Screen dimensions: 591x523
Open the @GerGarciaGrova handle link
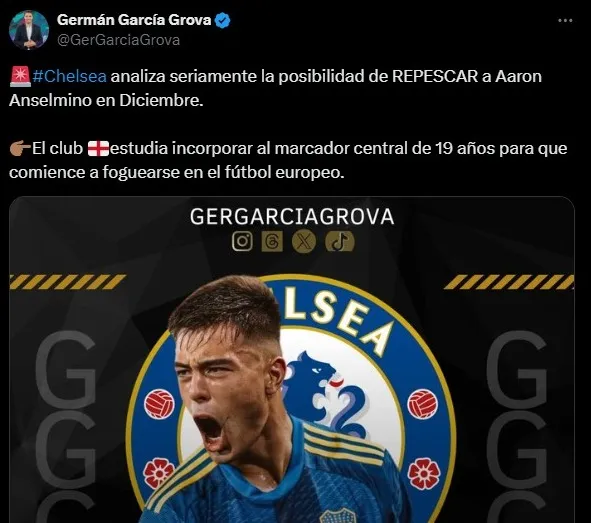pyautogui.click(x=118, y=40)
